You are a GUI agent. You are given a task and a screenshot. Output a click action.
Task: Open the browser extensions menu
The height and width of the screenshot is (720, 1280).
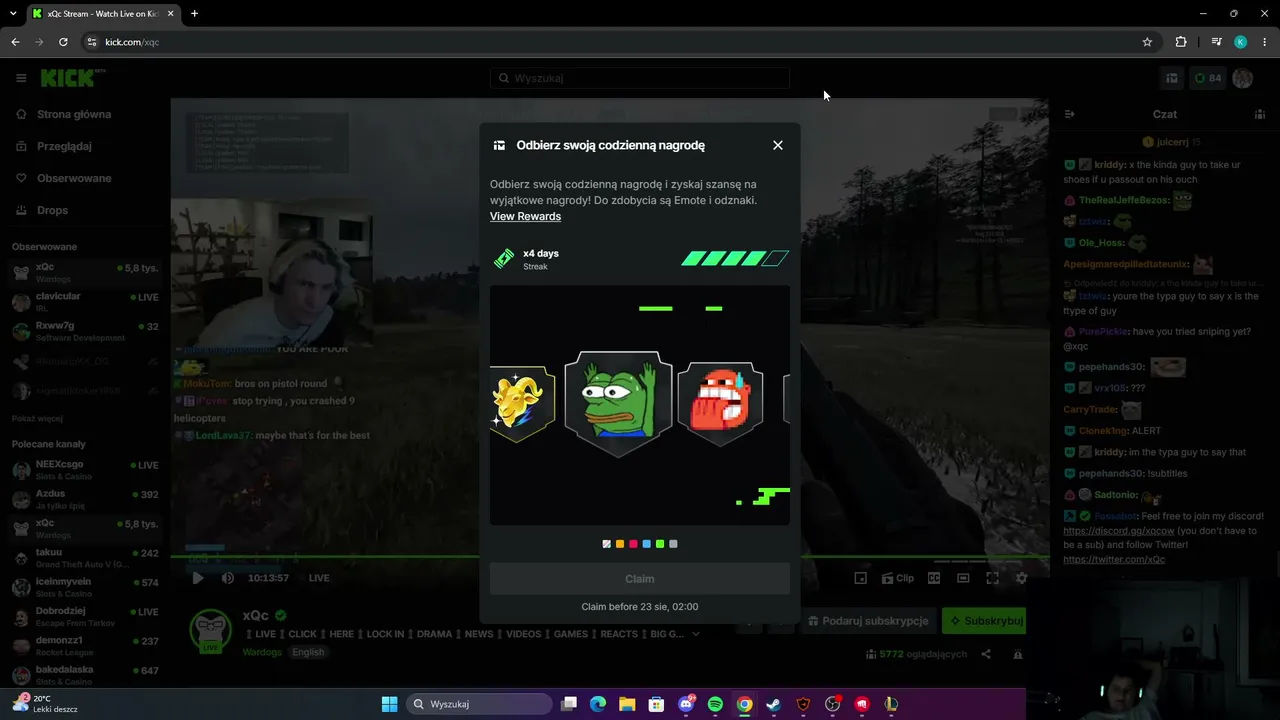[x=1181, y=42]
